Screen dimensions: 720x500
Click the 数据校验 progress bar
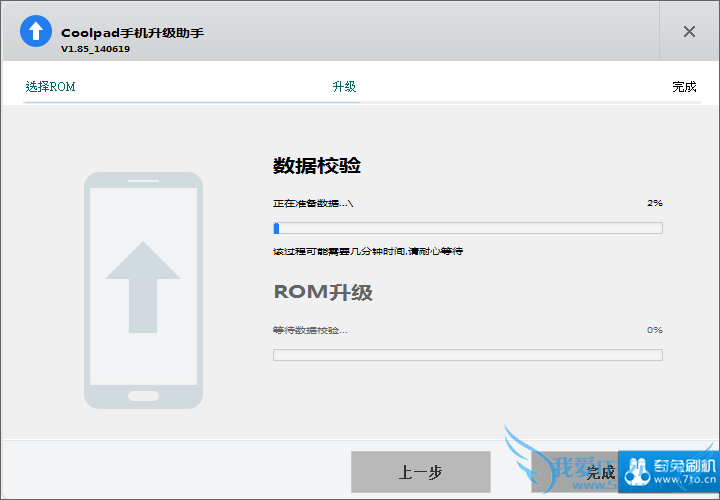pyautogui.click(x=467, y=228)
